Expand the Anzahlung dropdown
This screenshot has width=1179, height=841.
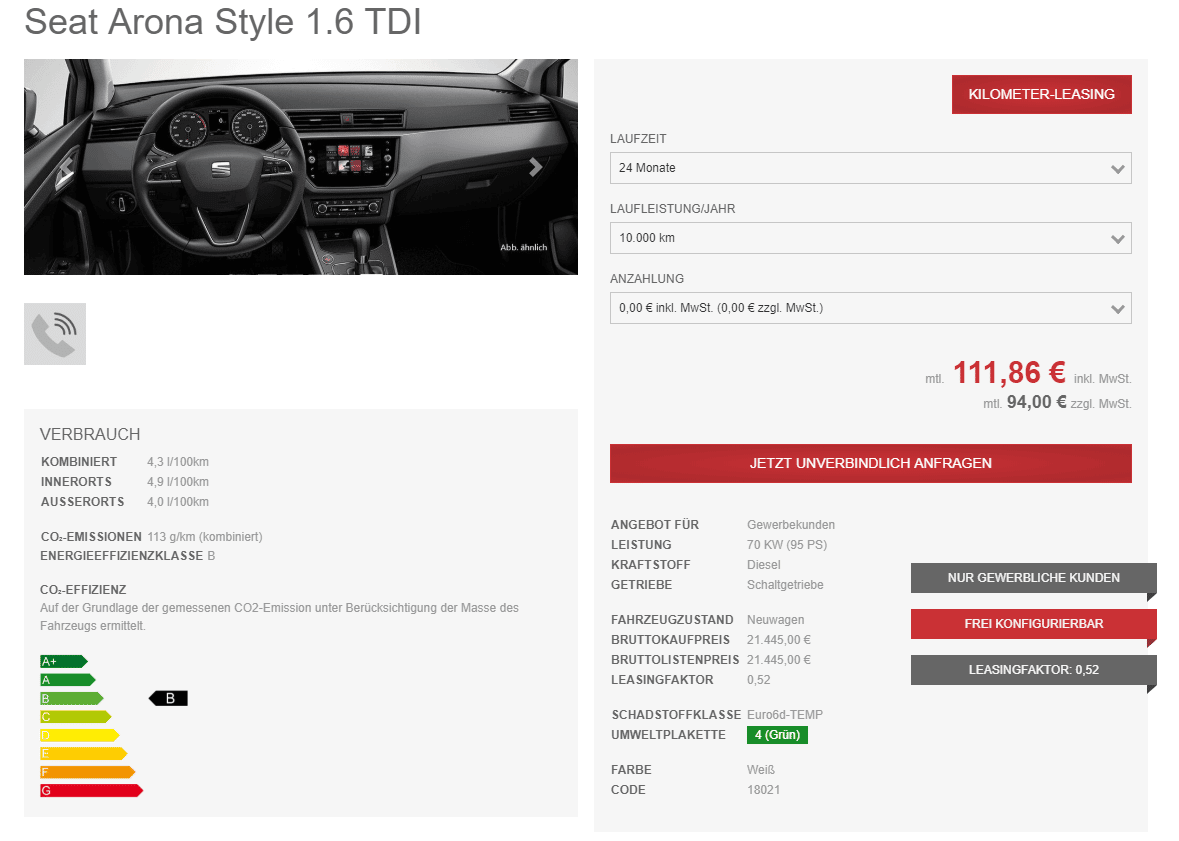click(870, 308)
